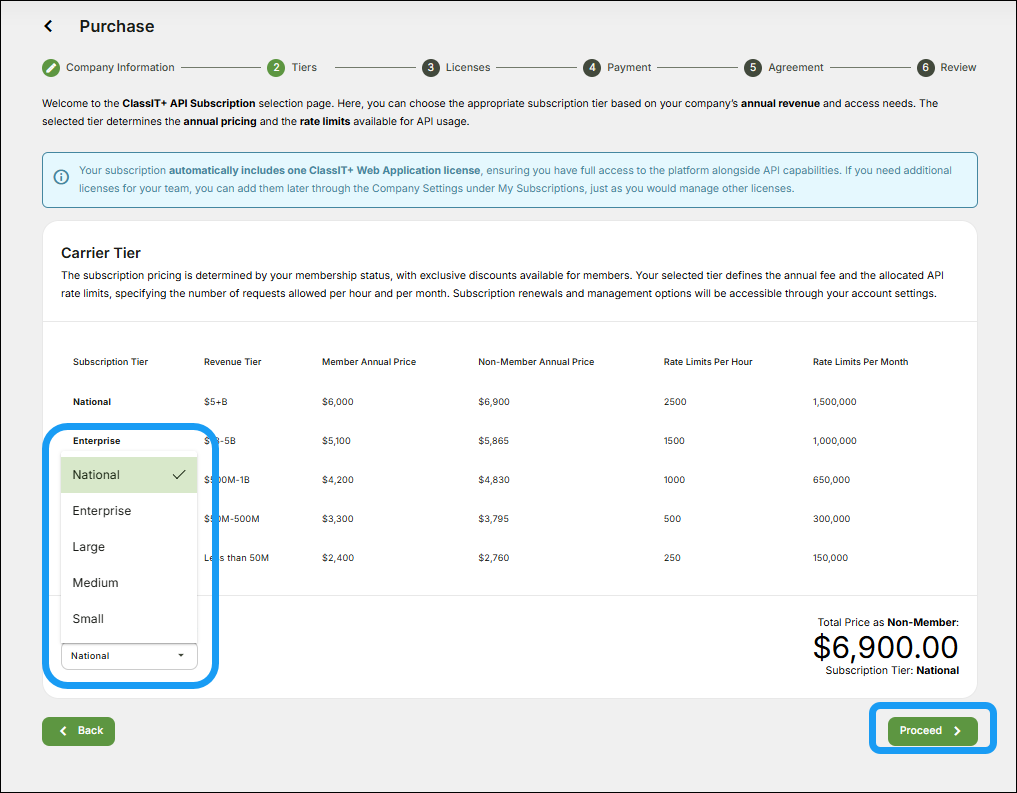Screen dimensions: 1017x793
Task: Click the back arrow beside Purchase title
Action: (x=48, y=26)
